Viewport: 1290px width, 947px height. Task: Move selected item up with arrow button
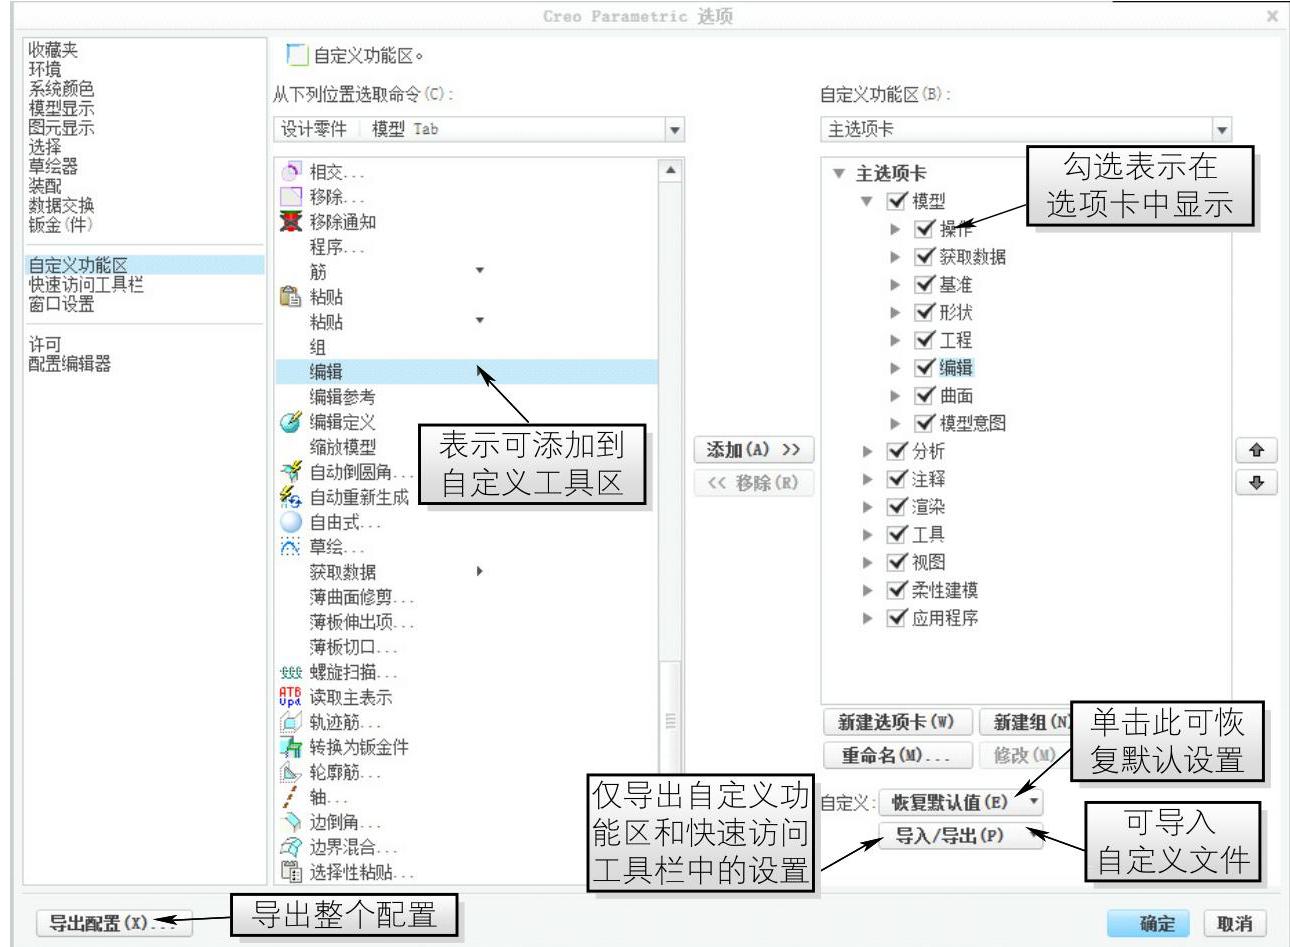click(1257, 450)
